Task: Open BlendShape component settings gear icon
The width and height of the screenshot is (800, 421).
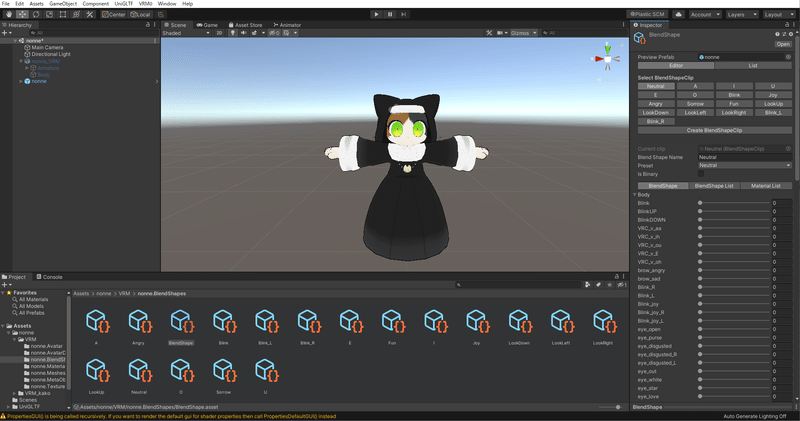Action: point(791,34)
